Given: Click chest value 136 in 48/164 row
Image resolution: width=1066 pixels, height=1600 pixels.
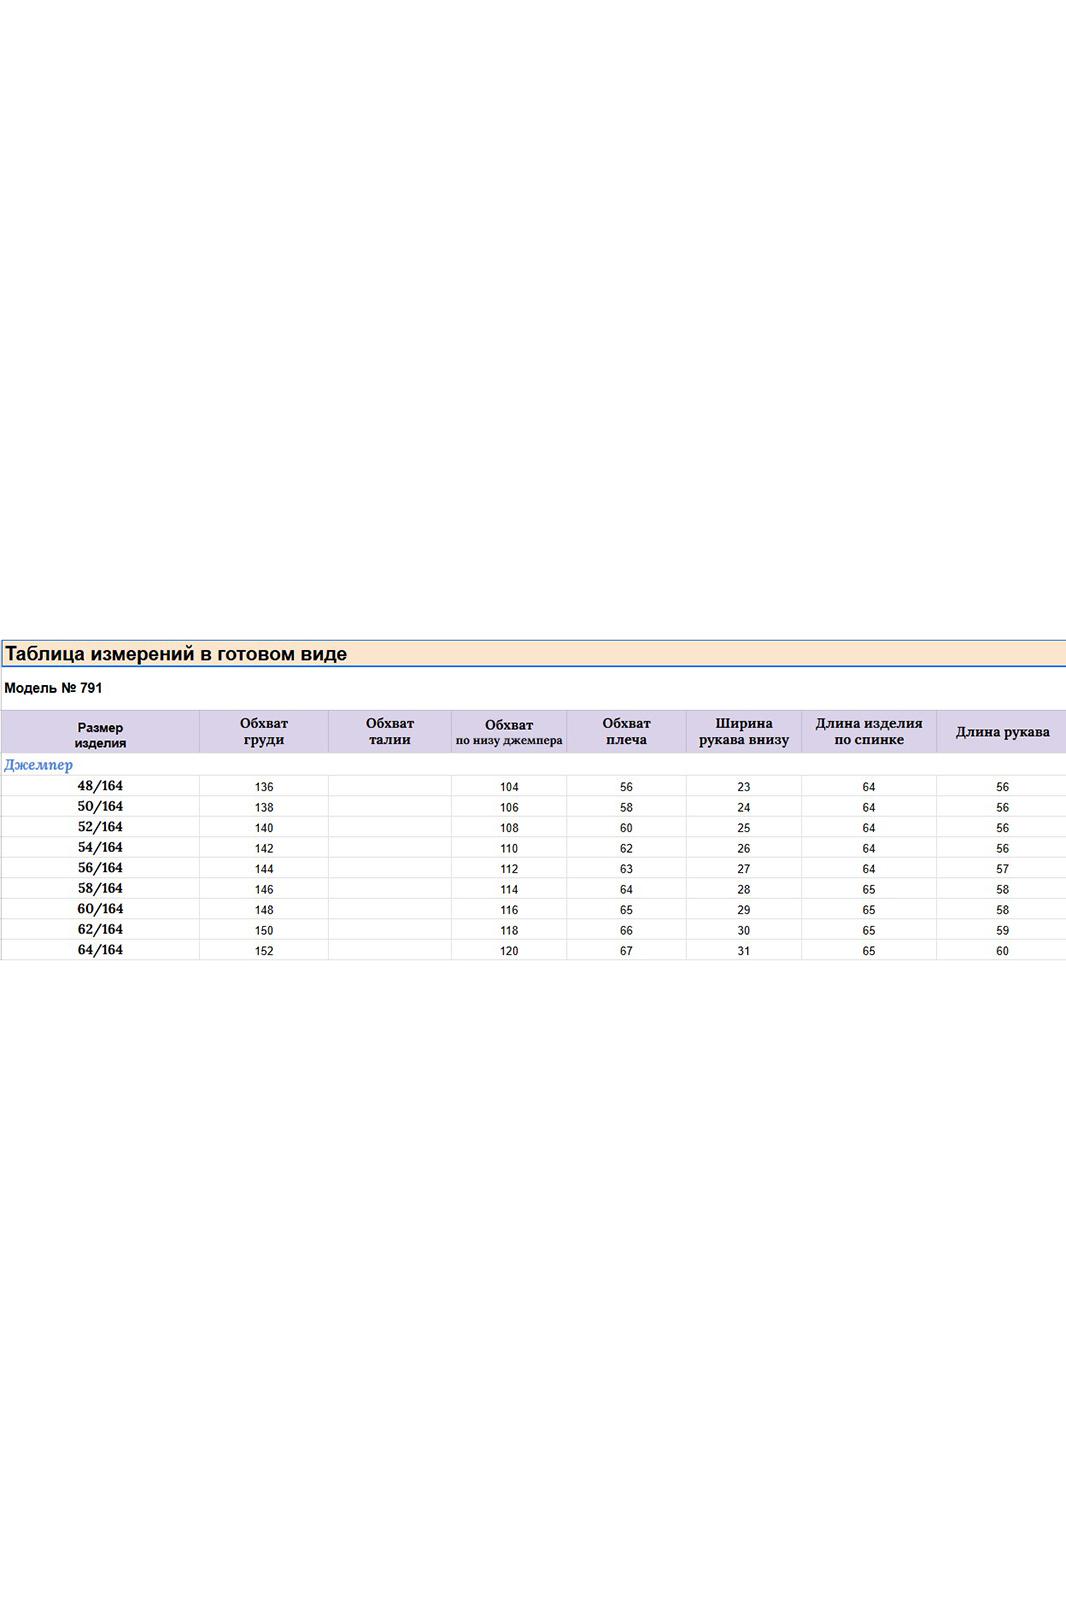Looking at the screenshot, I should (x=264, y=787).
